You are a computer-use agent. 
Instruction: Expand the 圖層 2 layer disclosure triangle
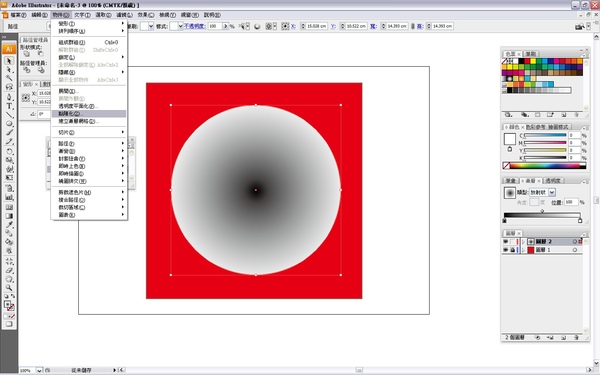pos(523,241)
